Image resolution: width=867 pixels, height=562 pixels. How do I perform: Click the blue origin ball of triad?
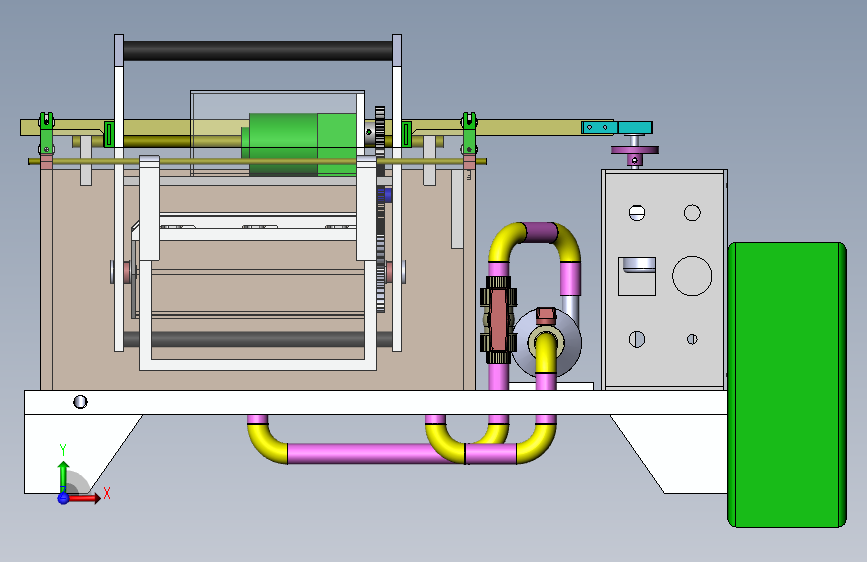pos(63,498)
